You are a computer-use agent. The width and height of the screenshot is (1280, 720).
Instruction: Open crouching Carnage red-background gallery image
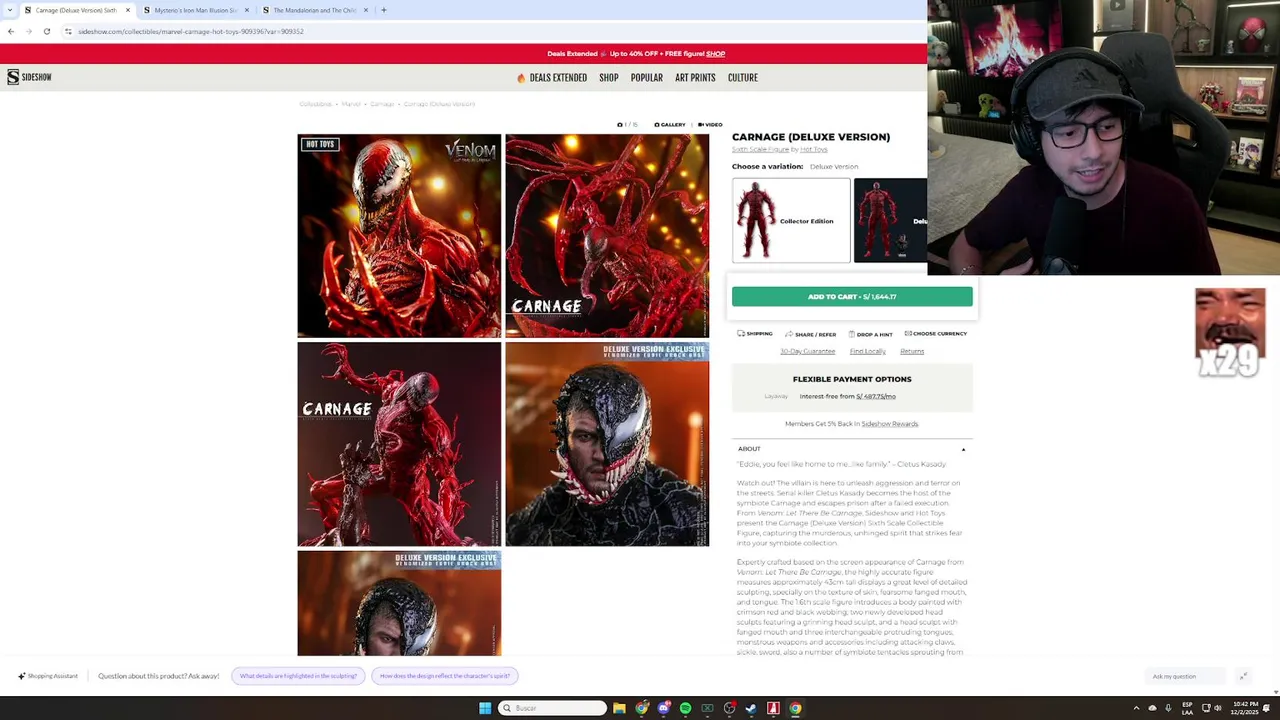click(x=399, y=444)
